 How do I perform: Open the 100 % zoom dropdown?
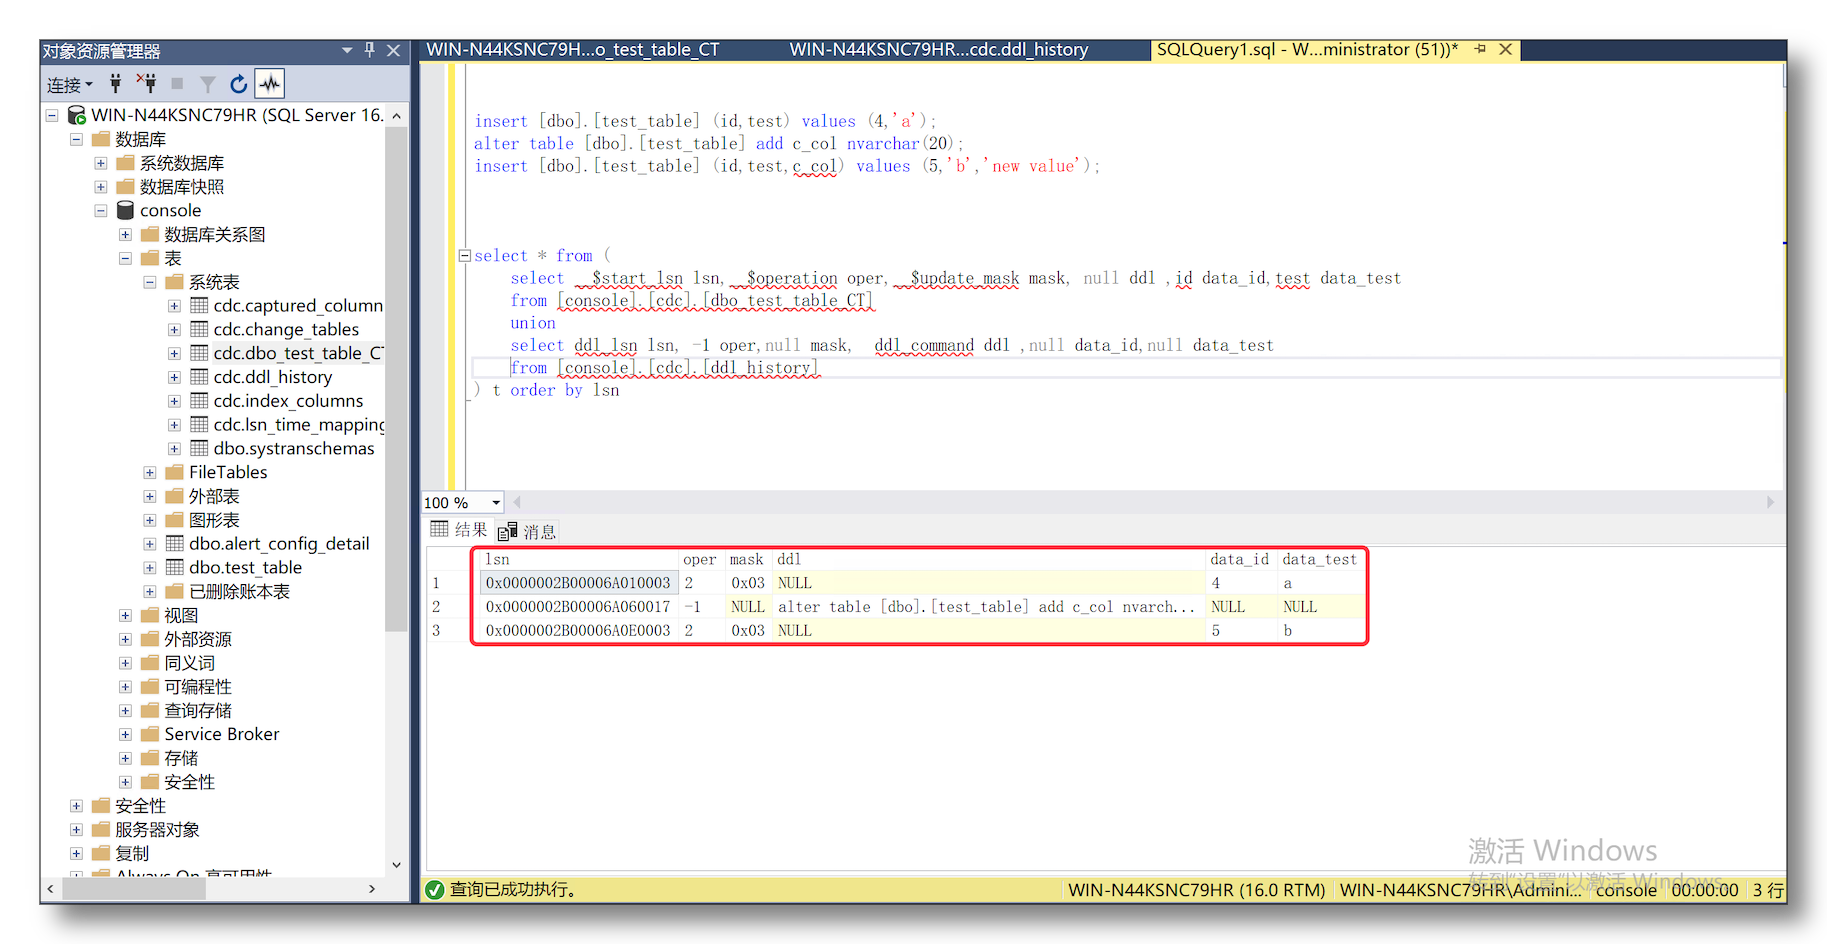496,502
